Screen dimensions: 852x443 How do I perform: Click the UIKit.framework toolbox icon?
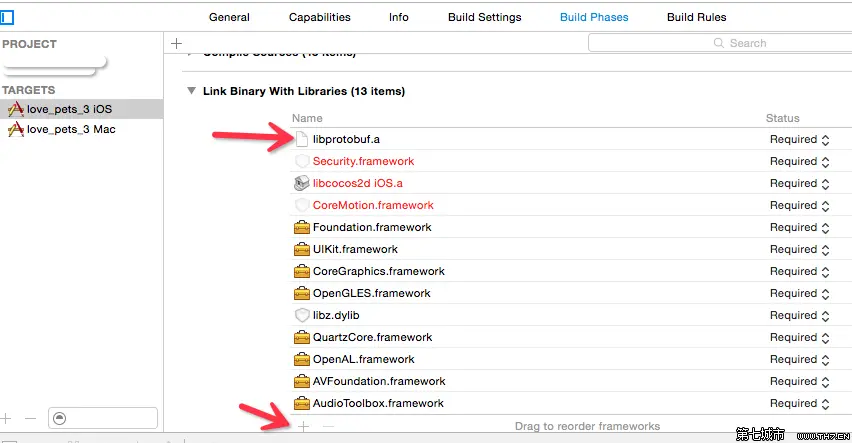pos(302,249)
